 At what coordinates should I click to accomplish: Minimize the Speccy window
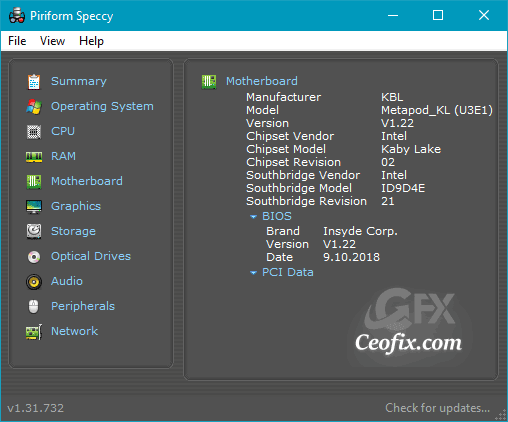point(393,15)
